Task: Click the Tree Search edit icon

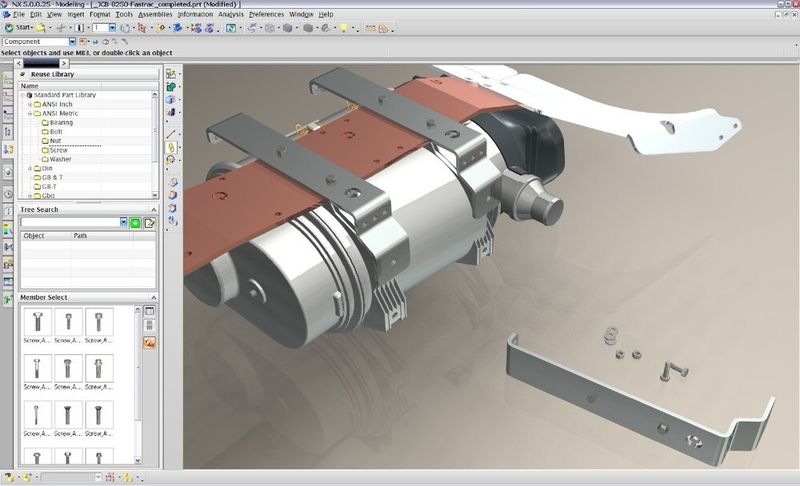Action: (149, 222)
